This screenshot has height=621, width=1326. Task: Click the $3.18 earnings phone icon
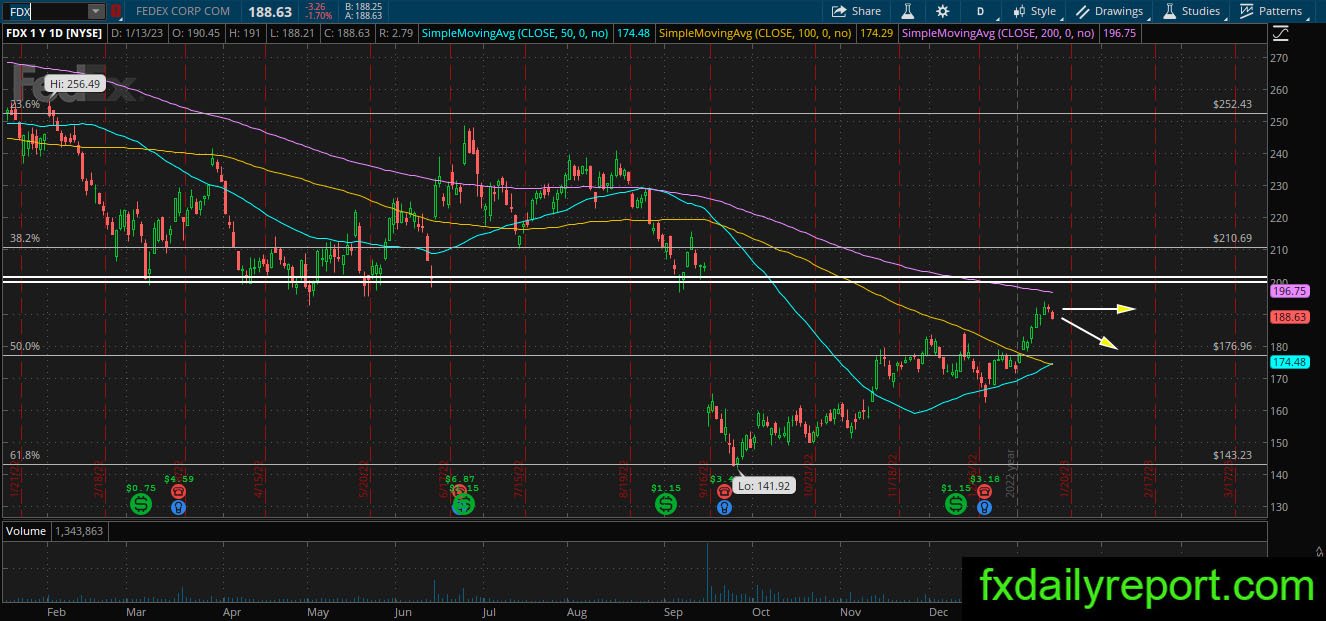(x=985, y=492)
